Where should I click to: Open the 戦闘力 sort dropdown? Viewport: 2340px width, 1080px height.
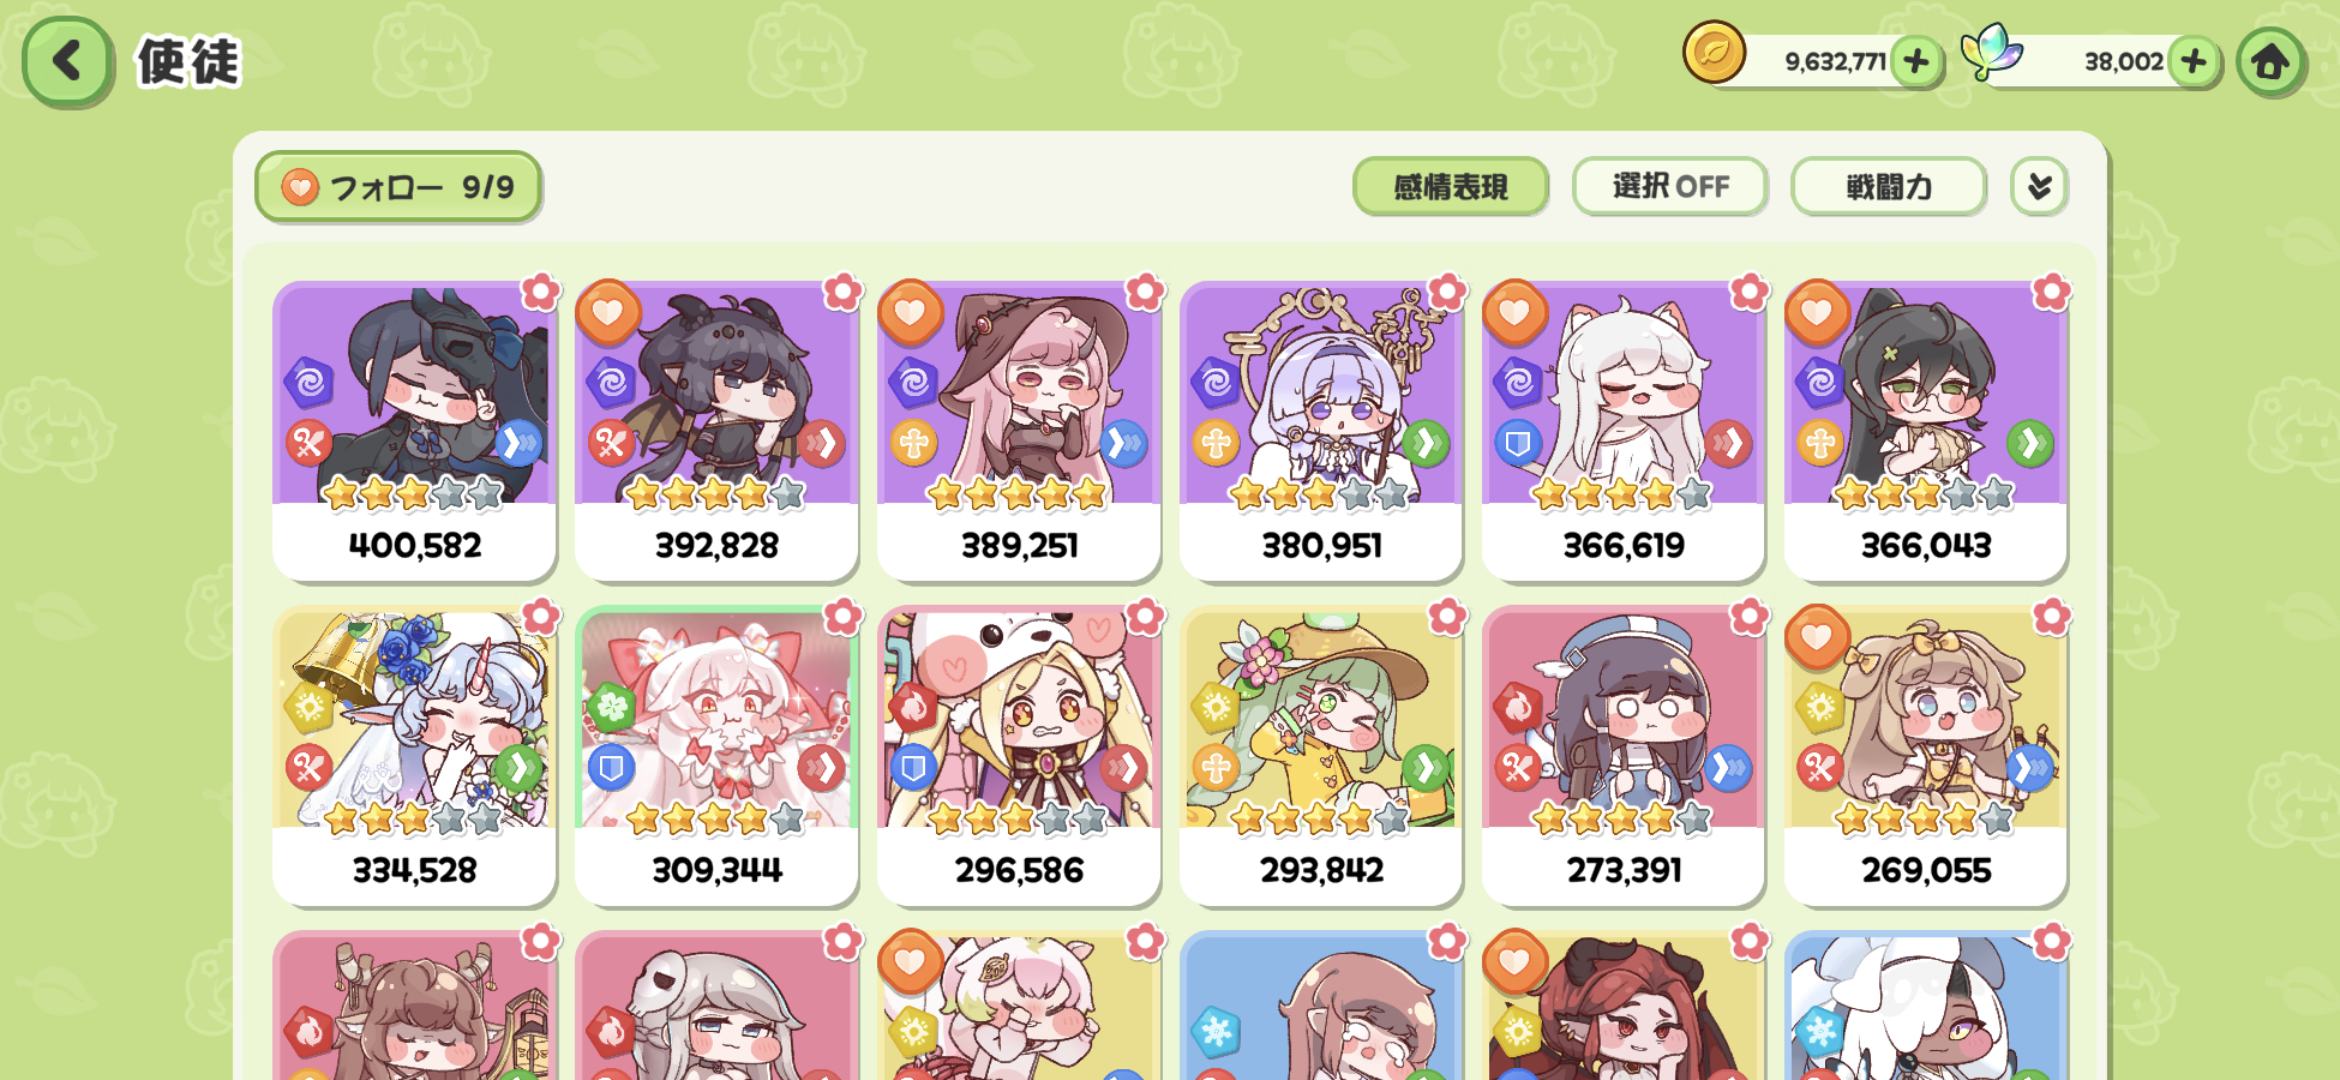(x=1888, y=186)
